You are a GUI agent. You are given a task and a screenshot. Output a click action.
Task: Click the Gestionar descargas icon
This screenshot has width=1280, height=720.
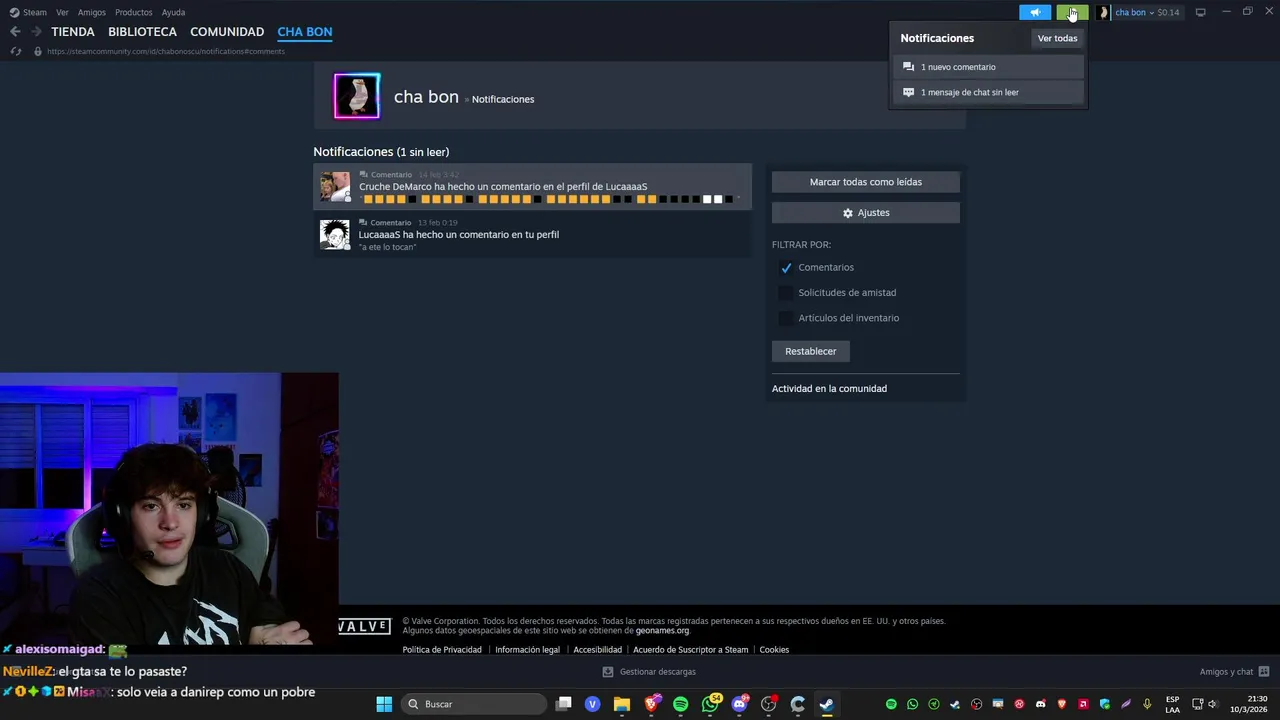point(608,672)
